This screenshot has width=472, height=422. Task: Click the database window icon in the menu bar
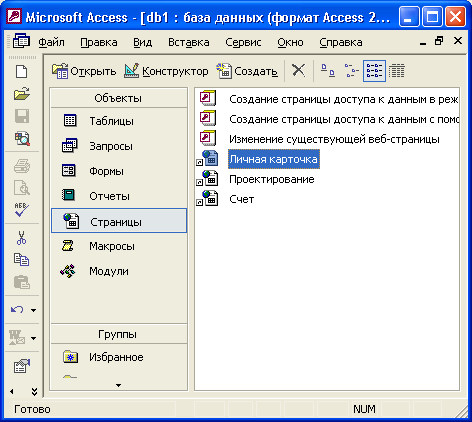(21, 41)
